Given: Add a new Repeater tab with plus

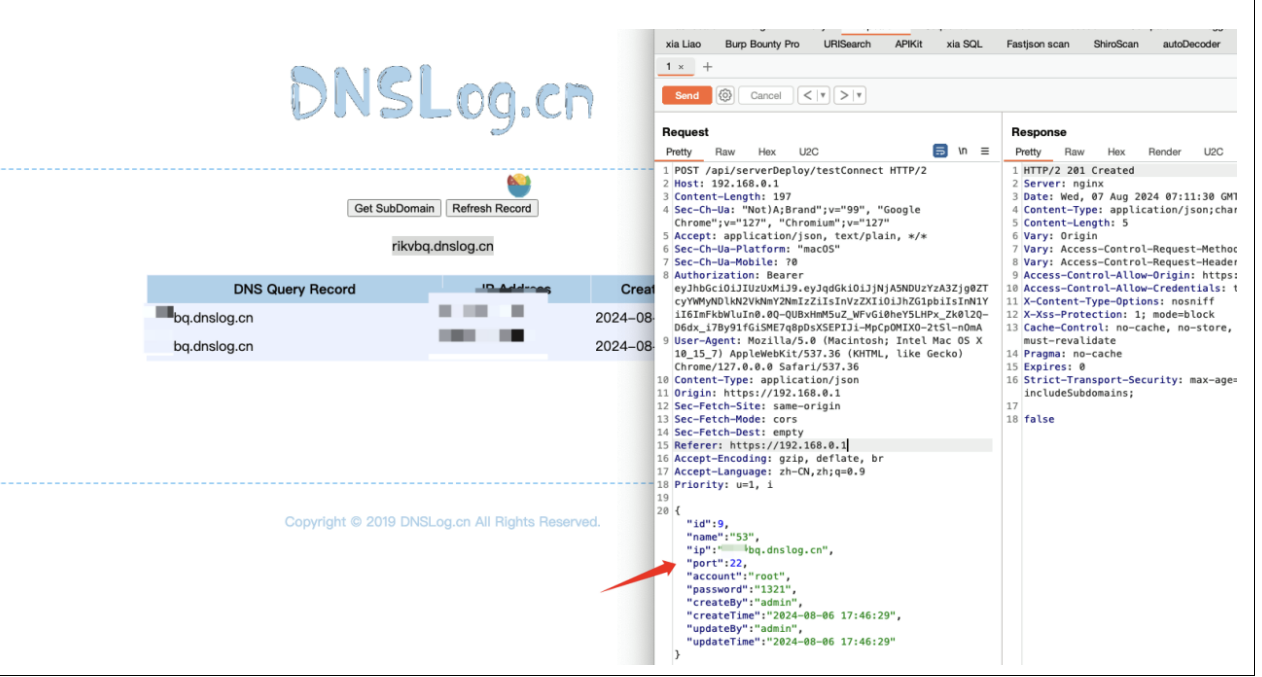Looking at the screenshot, I should 708,67.
